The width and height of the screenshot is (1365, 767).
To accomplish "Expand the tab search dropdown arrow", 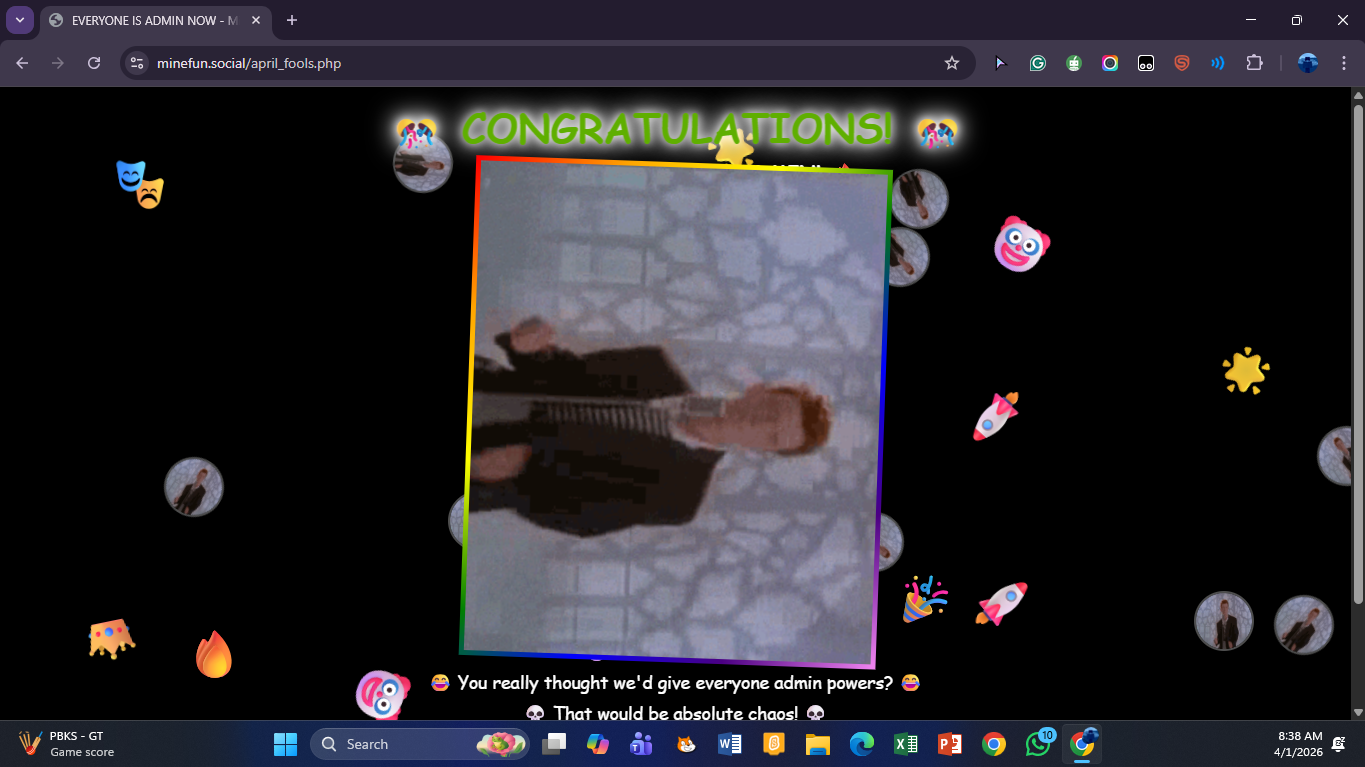I will click(20, 20).
